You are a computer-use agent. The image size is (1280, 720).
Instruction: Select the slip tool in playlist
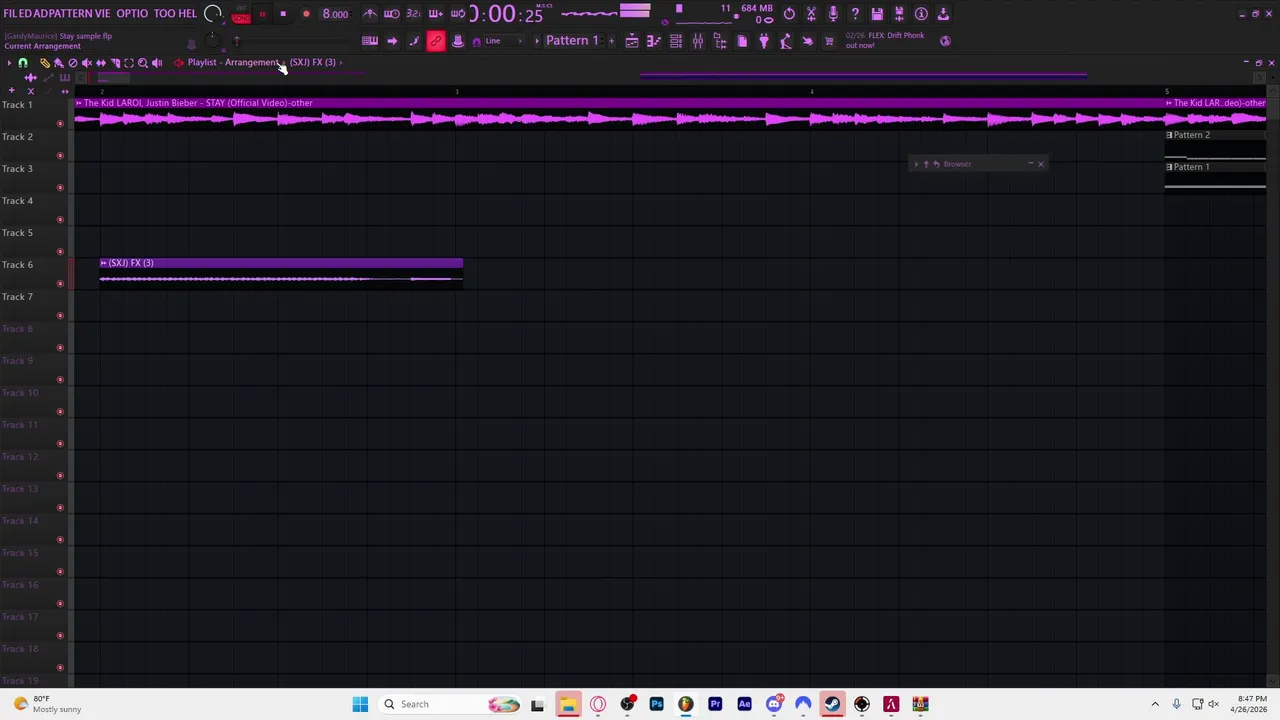click(x=101, y=62)
